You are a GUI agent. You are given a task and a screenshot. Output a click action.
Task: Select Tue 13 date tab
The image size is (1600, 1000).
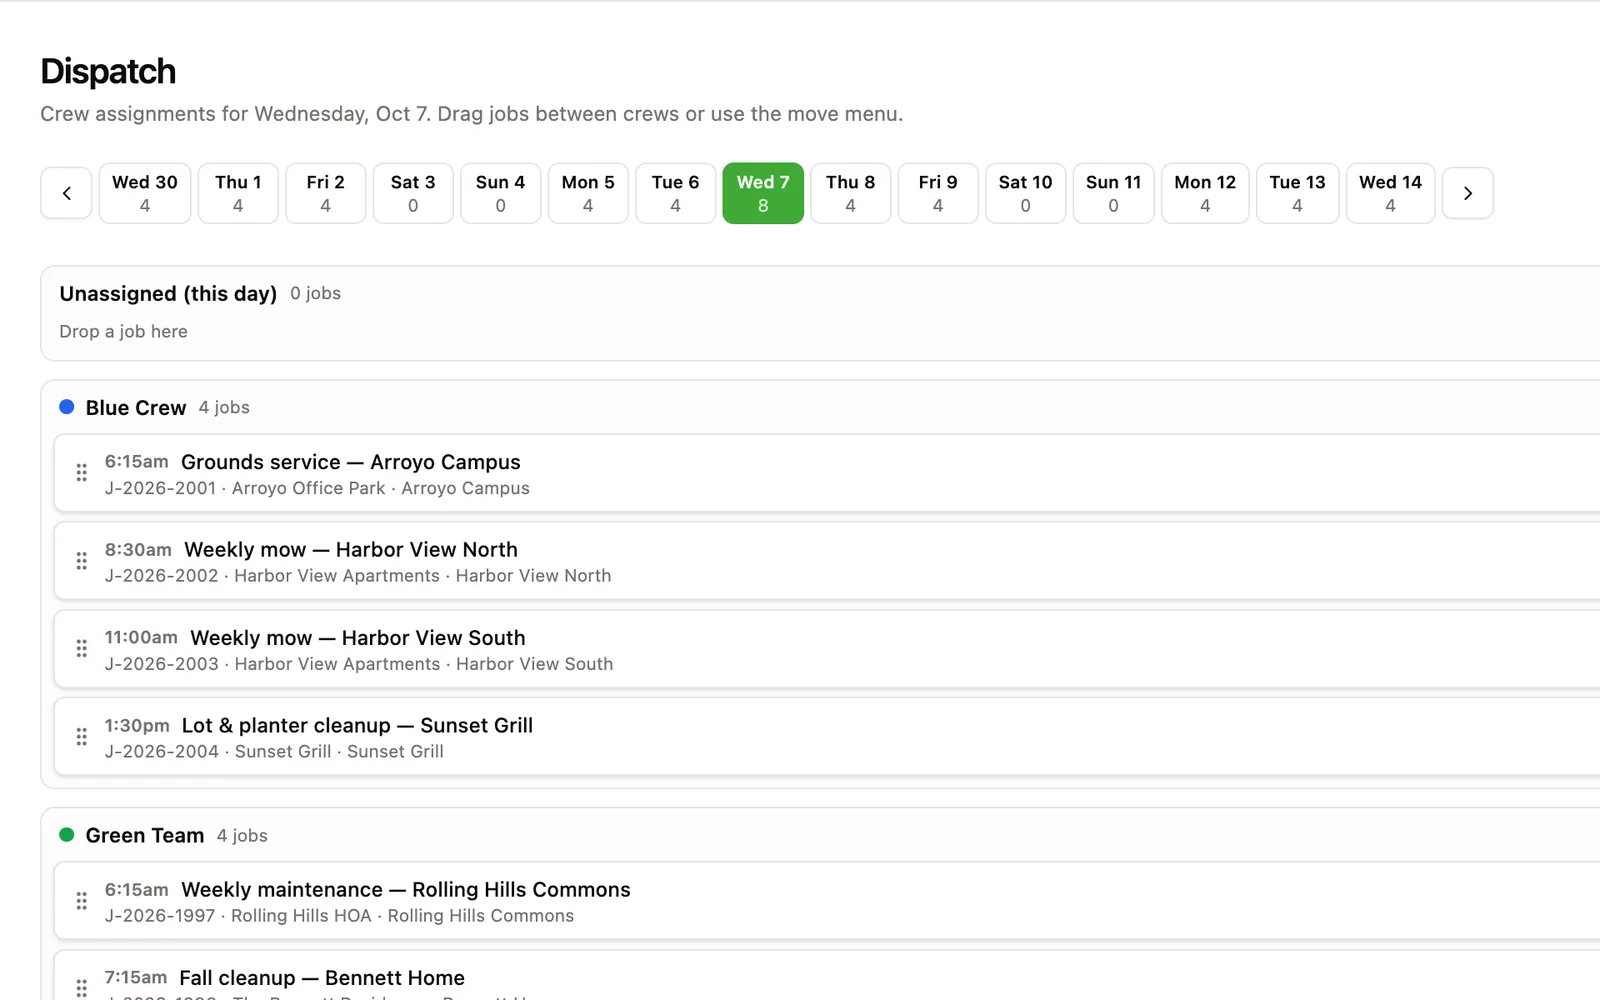1297,193
